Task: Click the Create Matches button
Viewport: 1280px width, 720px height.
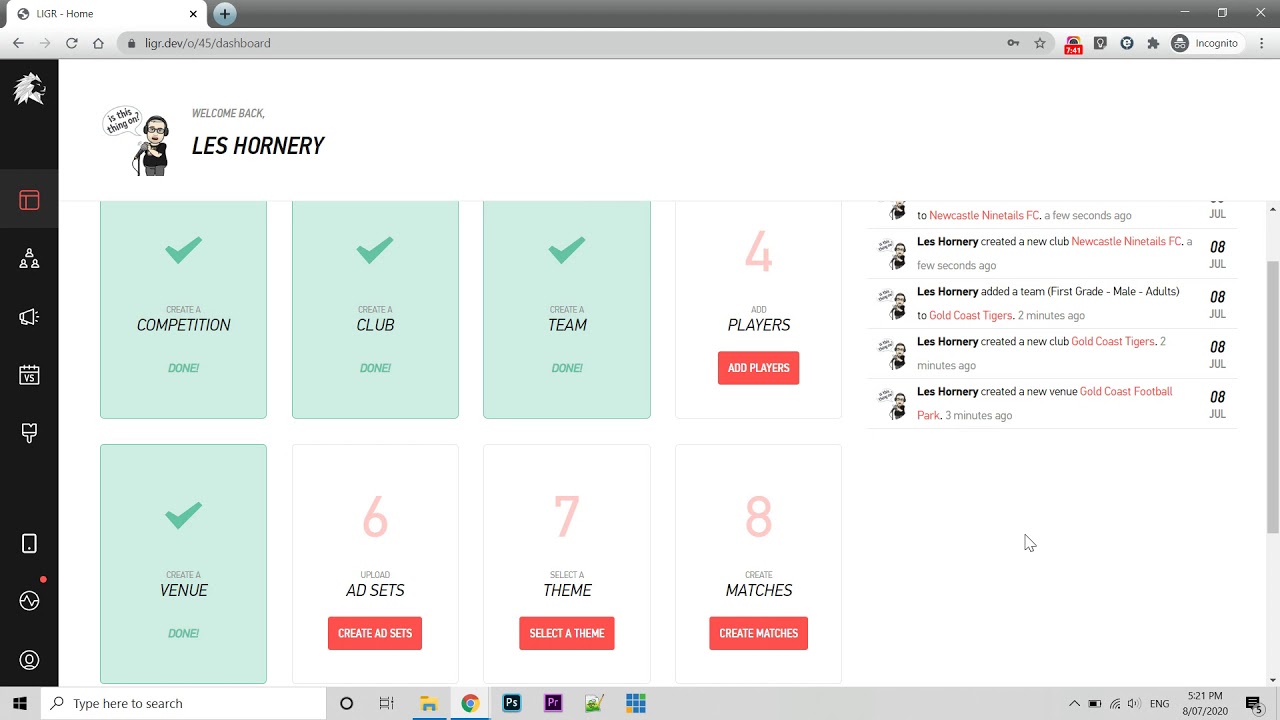Action: pyautogui.click(x=759, y=633)
